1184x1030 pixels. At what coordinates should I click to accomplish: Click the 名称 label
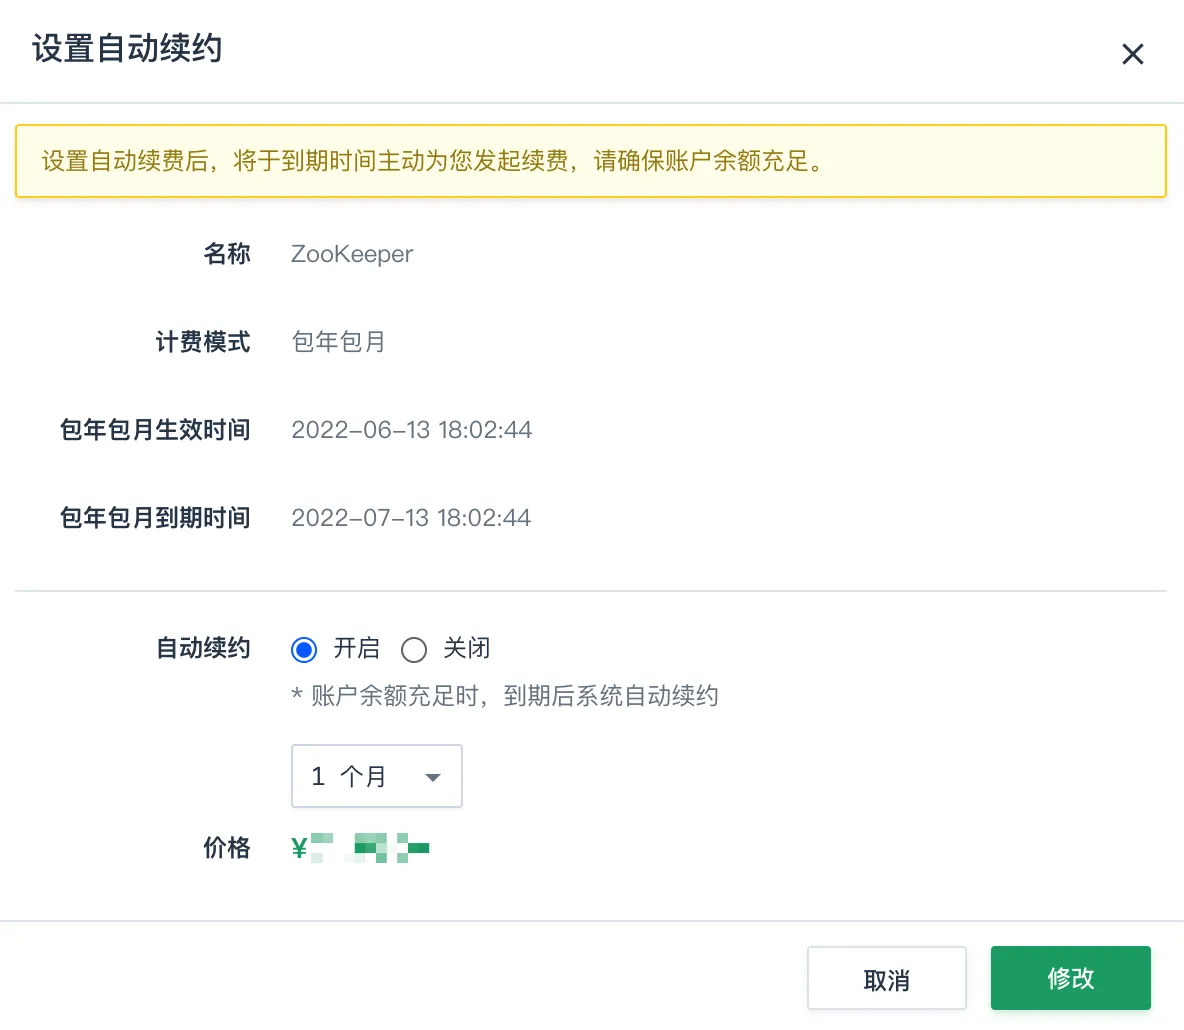[x=227, y=254]
